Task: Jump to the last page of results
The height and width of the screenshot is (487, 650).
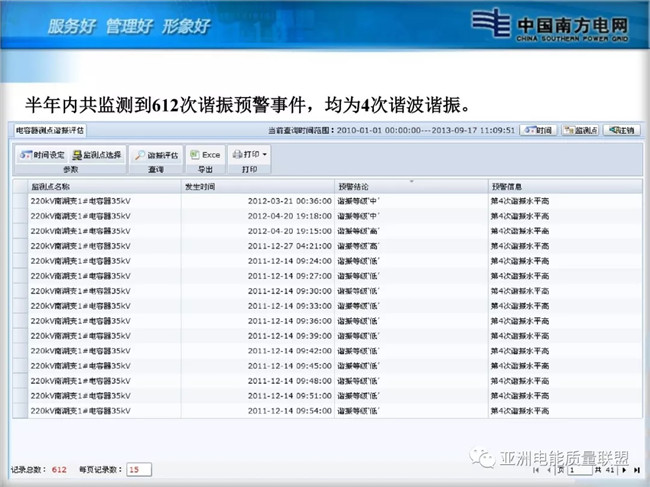Action: point(635,469)
